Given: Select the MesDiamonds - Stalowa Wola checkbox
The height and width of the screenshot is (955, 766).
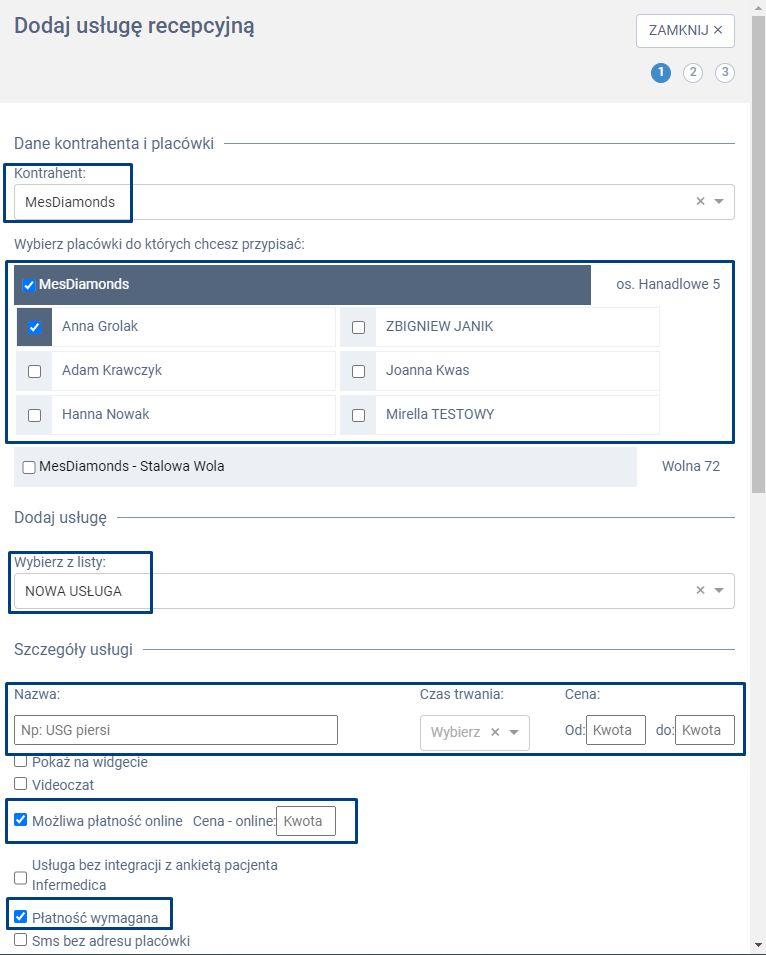Looking at the screenshot, I should click(x=29, y=467).
